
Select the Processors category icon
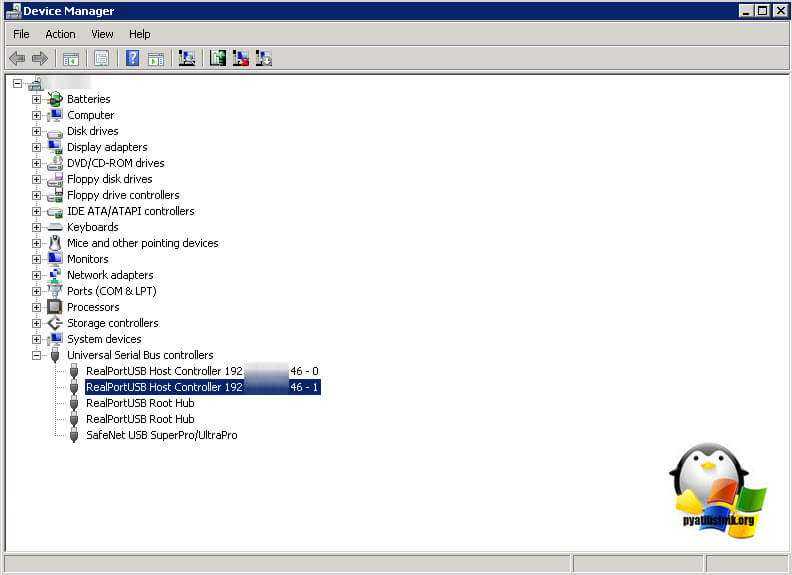pyautogui.click(x=55, y=307)
